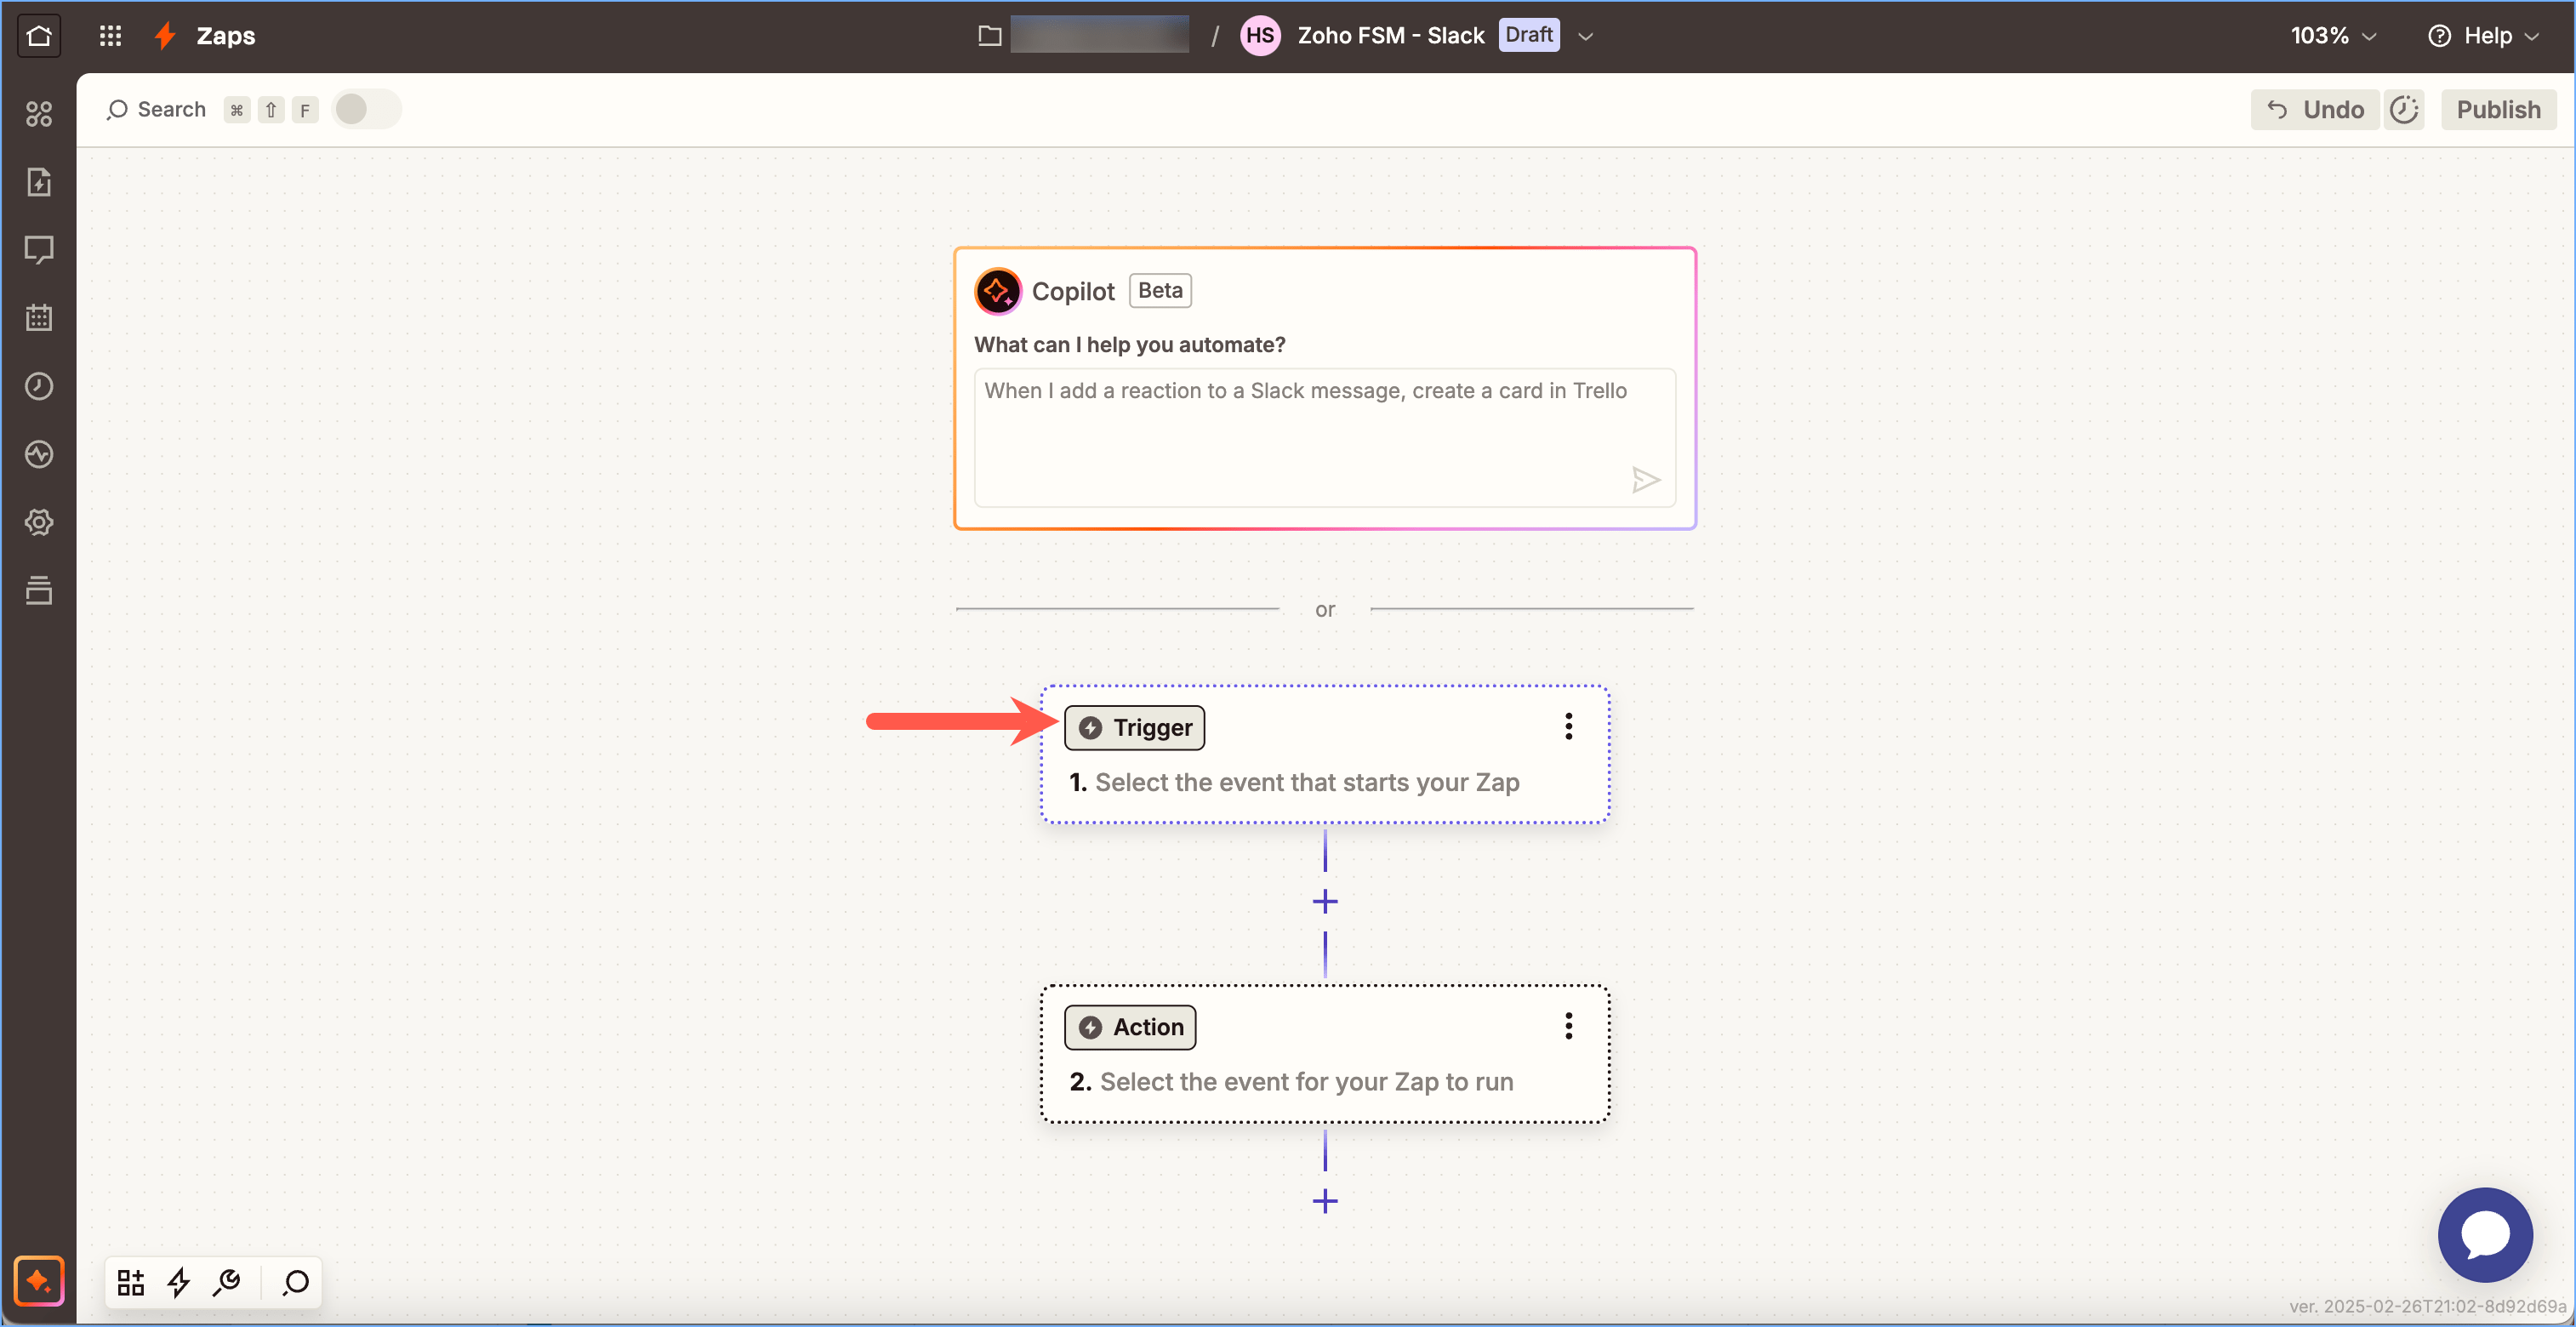Open the chat support bubble
This screenshot has height=1327, width=2576.
(2484, 1234)
